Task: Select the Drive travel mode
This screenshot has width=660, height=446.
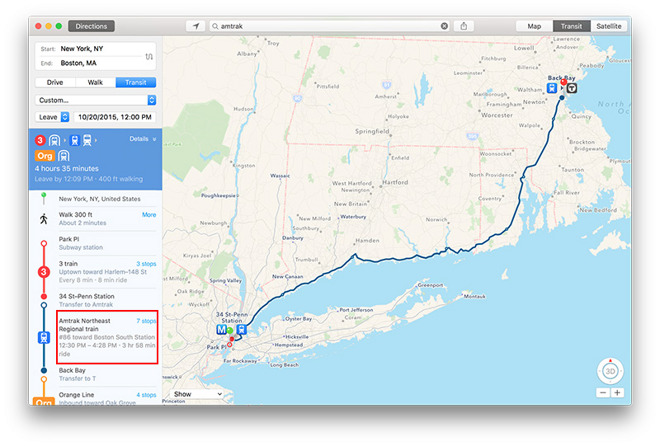Action: click(x=55, y=83)
